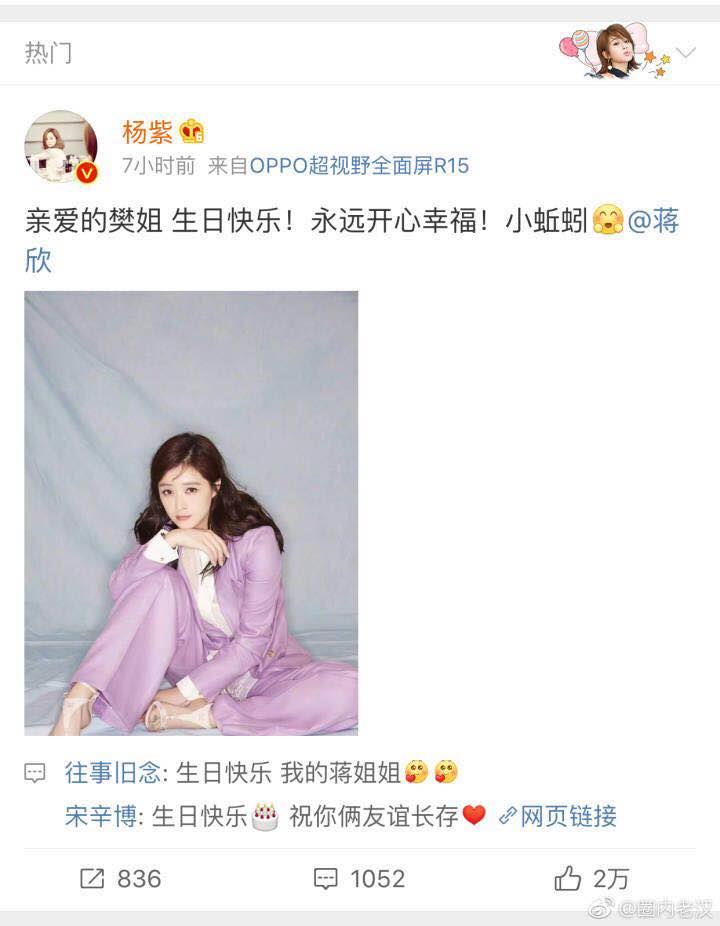Open commenter 往事旧念's profile
Screen dimensions: 720x926
(112, 772)
